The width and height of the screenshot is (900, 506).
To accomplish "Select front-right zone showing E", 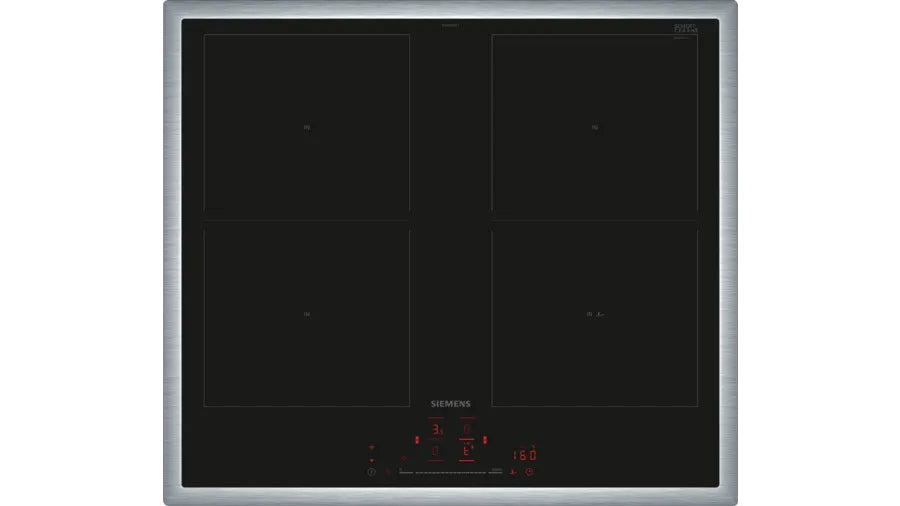I will click(x=466, y=451).
